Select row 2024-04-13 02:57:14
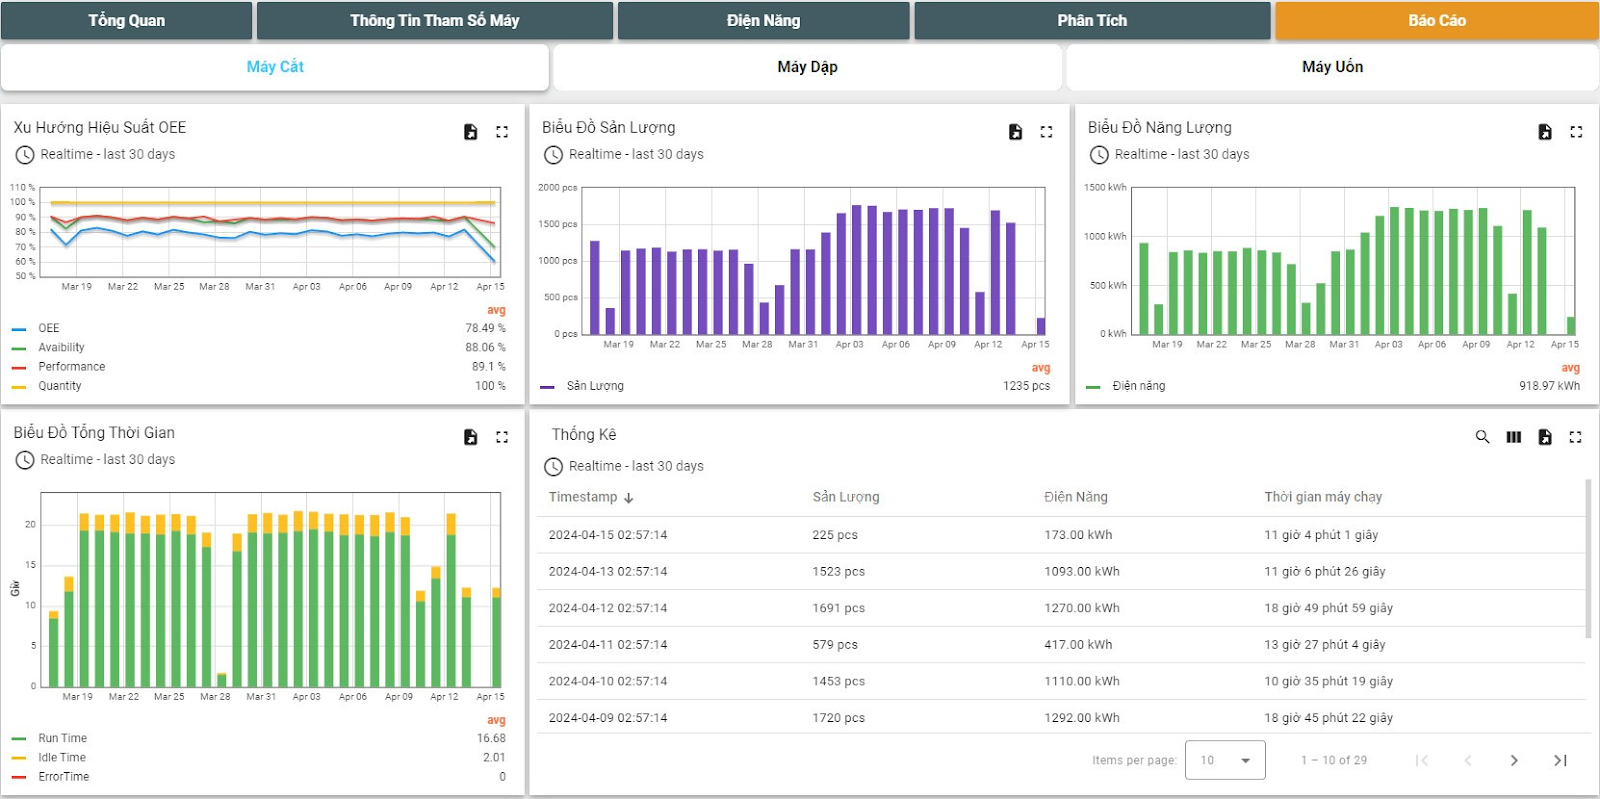The width and height of the screenshot is (1600, 799). 1061,572
